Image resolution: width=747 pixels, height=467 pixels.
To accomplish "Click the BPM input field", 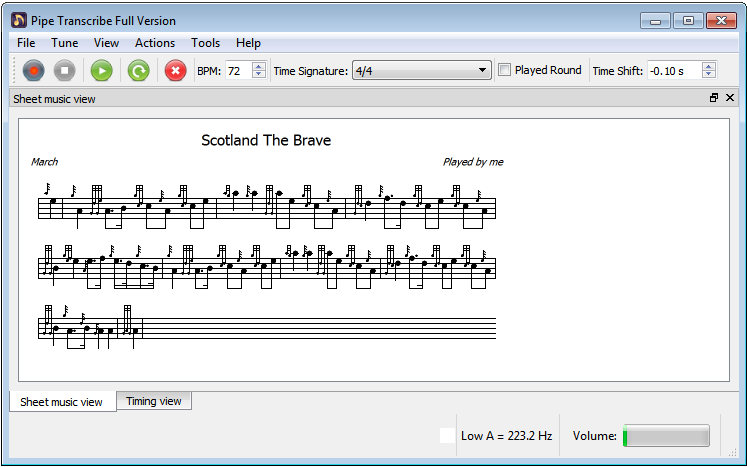I will (x=238, y=70).
